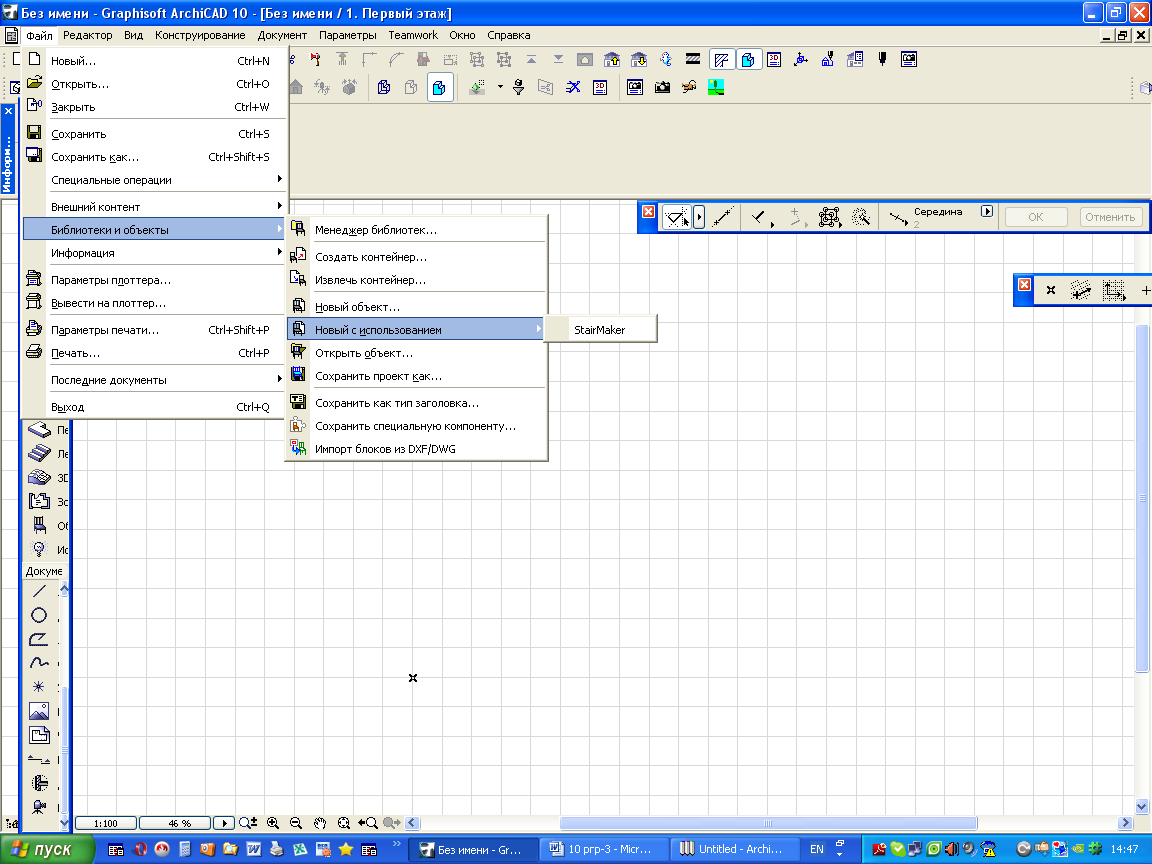Image resolution: width=1152 pixels, height=864 pixels.
Task: Click the zoom out magnifier icon
Action: (296, 824)
